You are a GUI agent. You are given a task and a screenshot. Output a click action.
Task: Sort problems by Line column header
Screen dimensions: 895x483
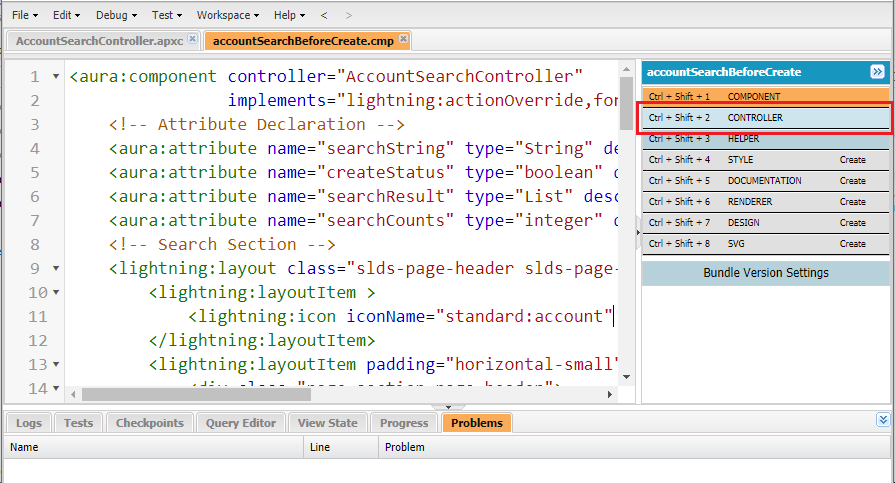[x=341, y=447]
